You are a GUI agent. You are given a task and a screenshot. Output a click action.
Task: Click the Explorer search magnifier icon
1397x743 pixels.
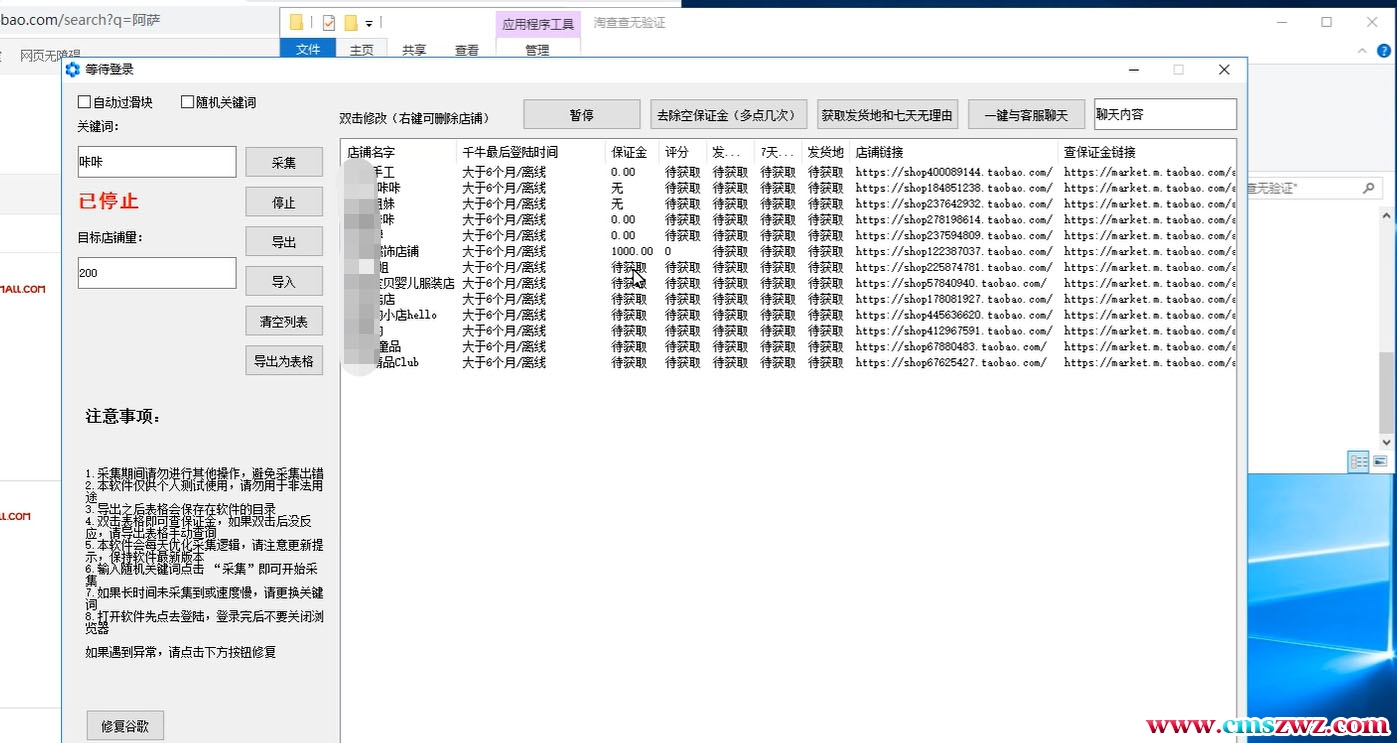pyautogui.click(x=1369, y=188)
